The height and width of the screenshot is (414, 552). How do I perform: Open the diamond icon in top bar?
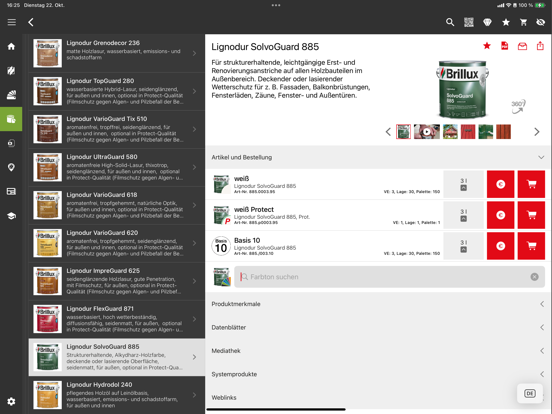487,22
